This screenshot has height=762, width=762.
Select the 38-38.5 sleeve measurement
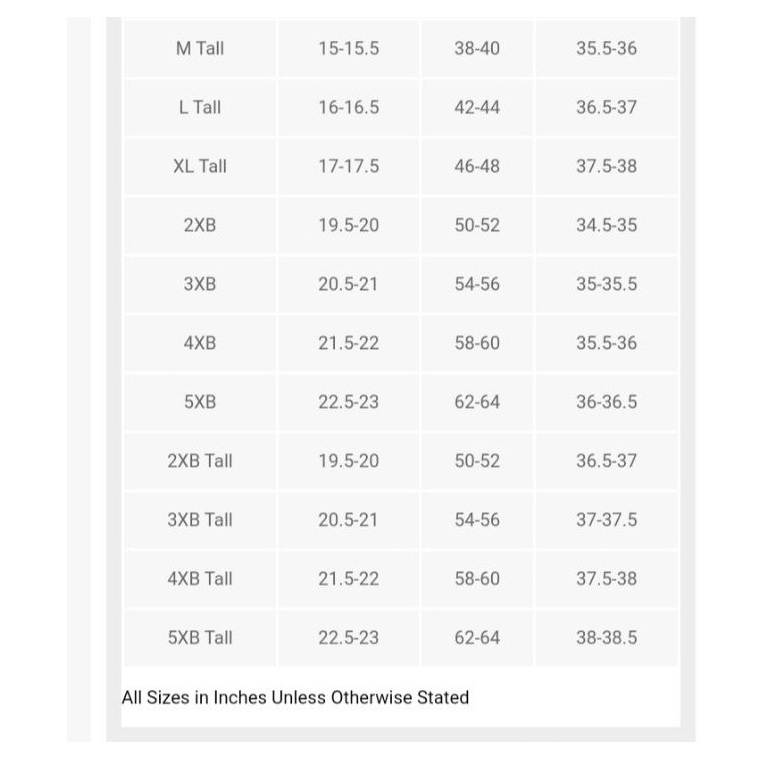tap(606, 637)
